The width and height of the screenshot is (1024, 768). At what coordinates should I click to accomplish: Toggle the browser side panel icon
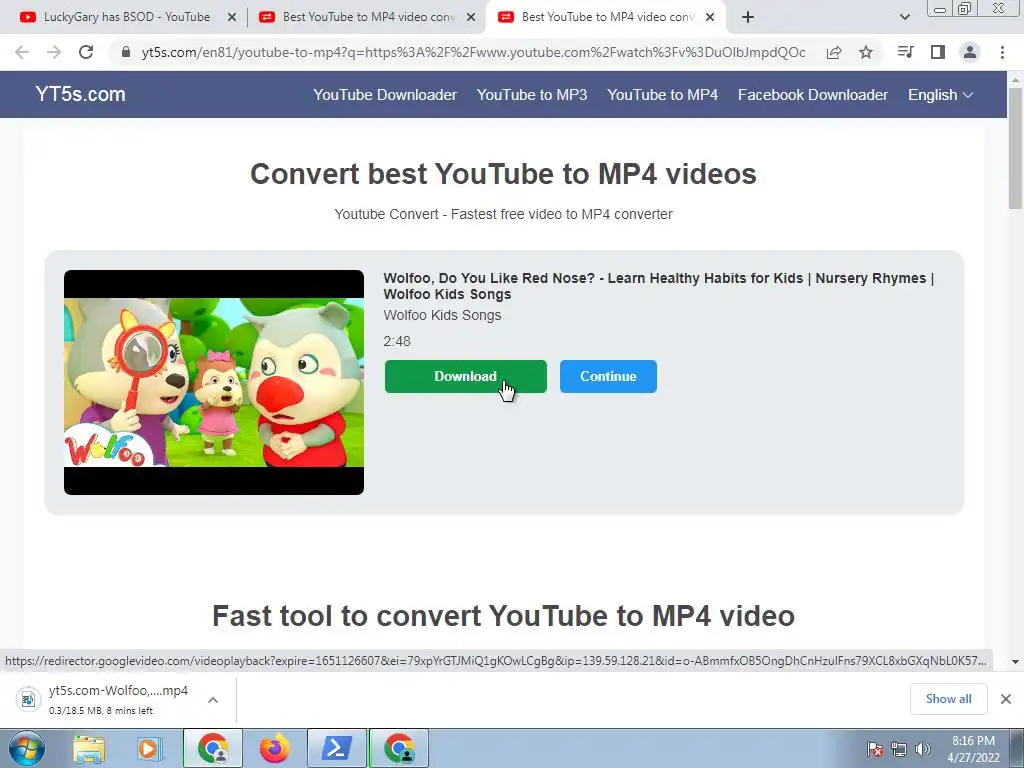[938, 52]
